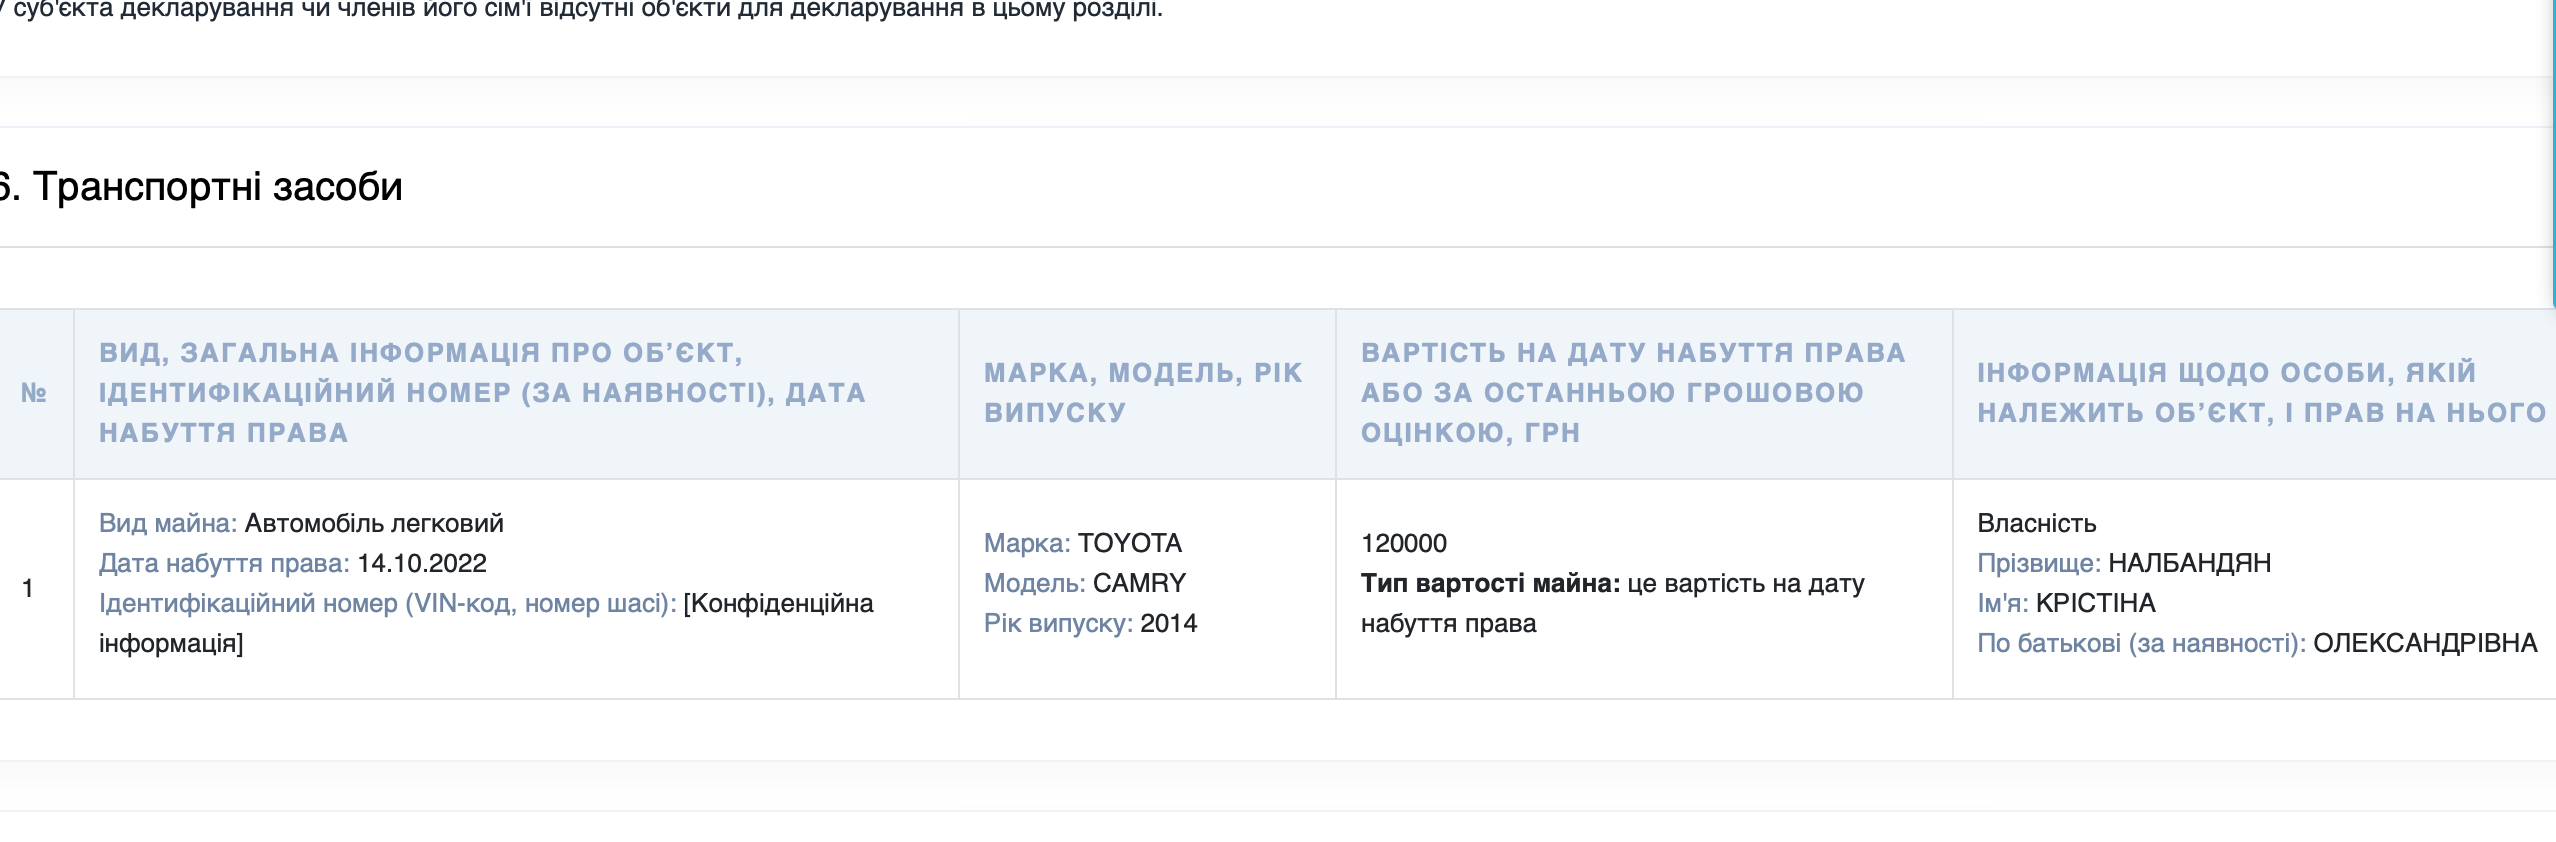Select row number 1 cell
The height and width of the screenshot is (842, 2556).
point(28,588)
